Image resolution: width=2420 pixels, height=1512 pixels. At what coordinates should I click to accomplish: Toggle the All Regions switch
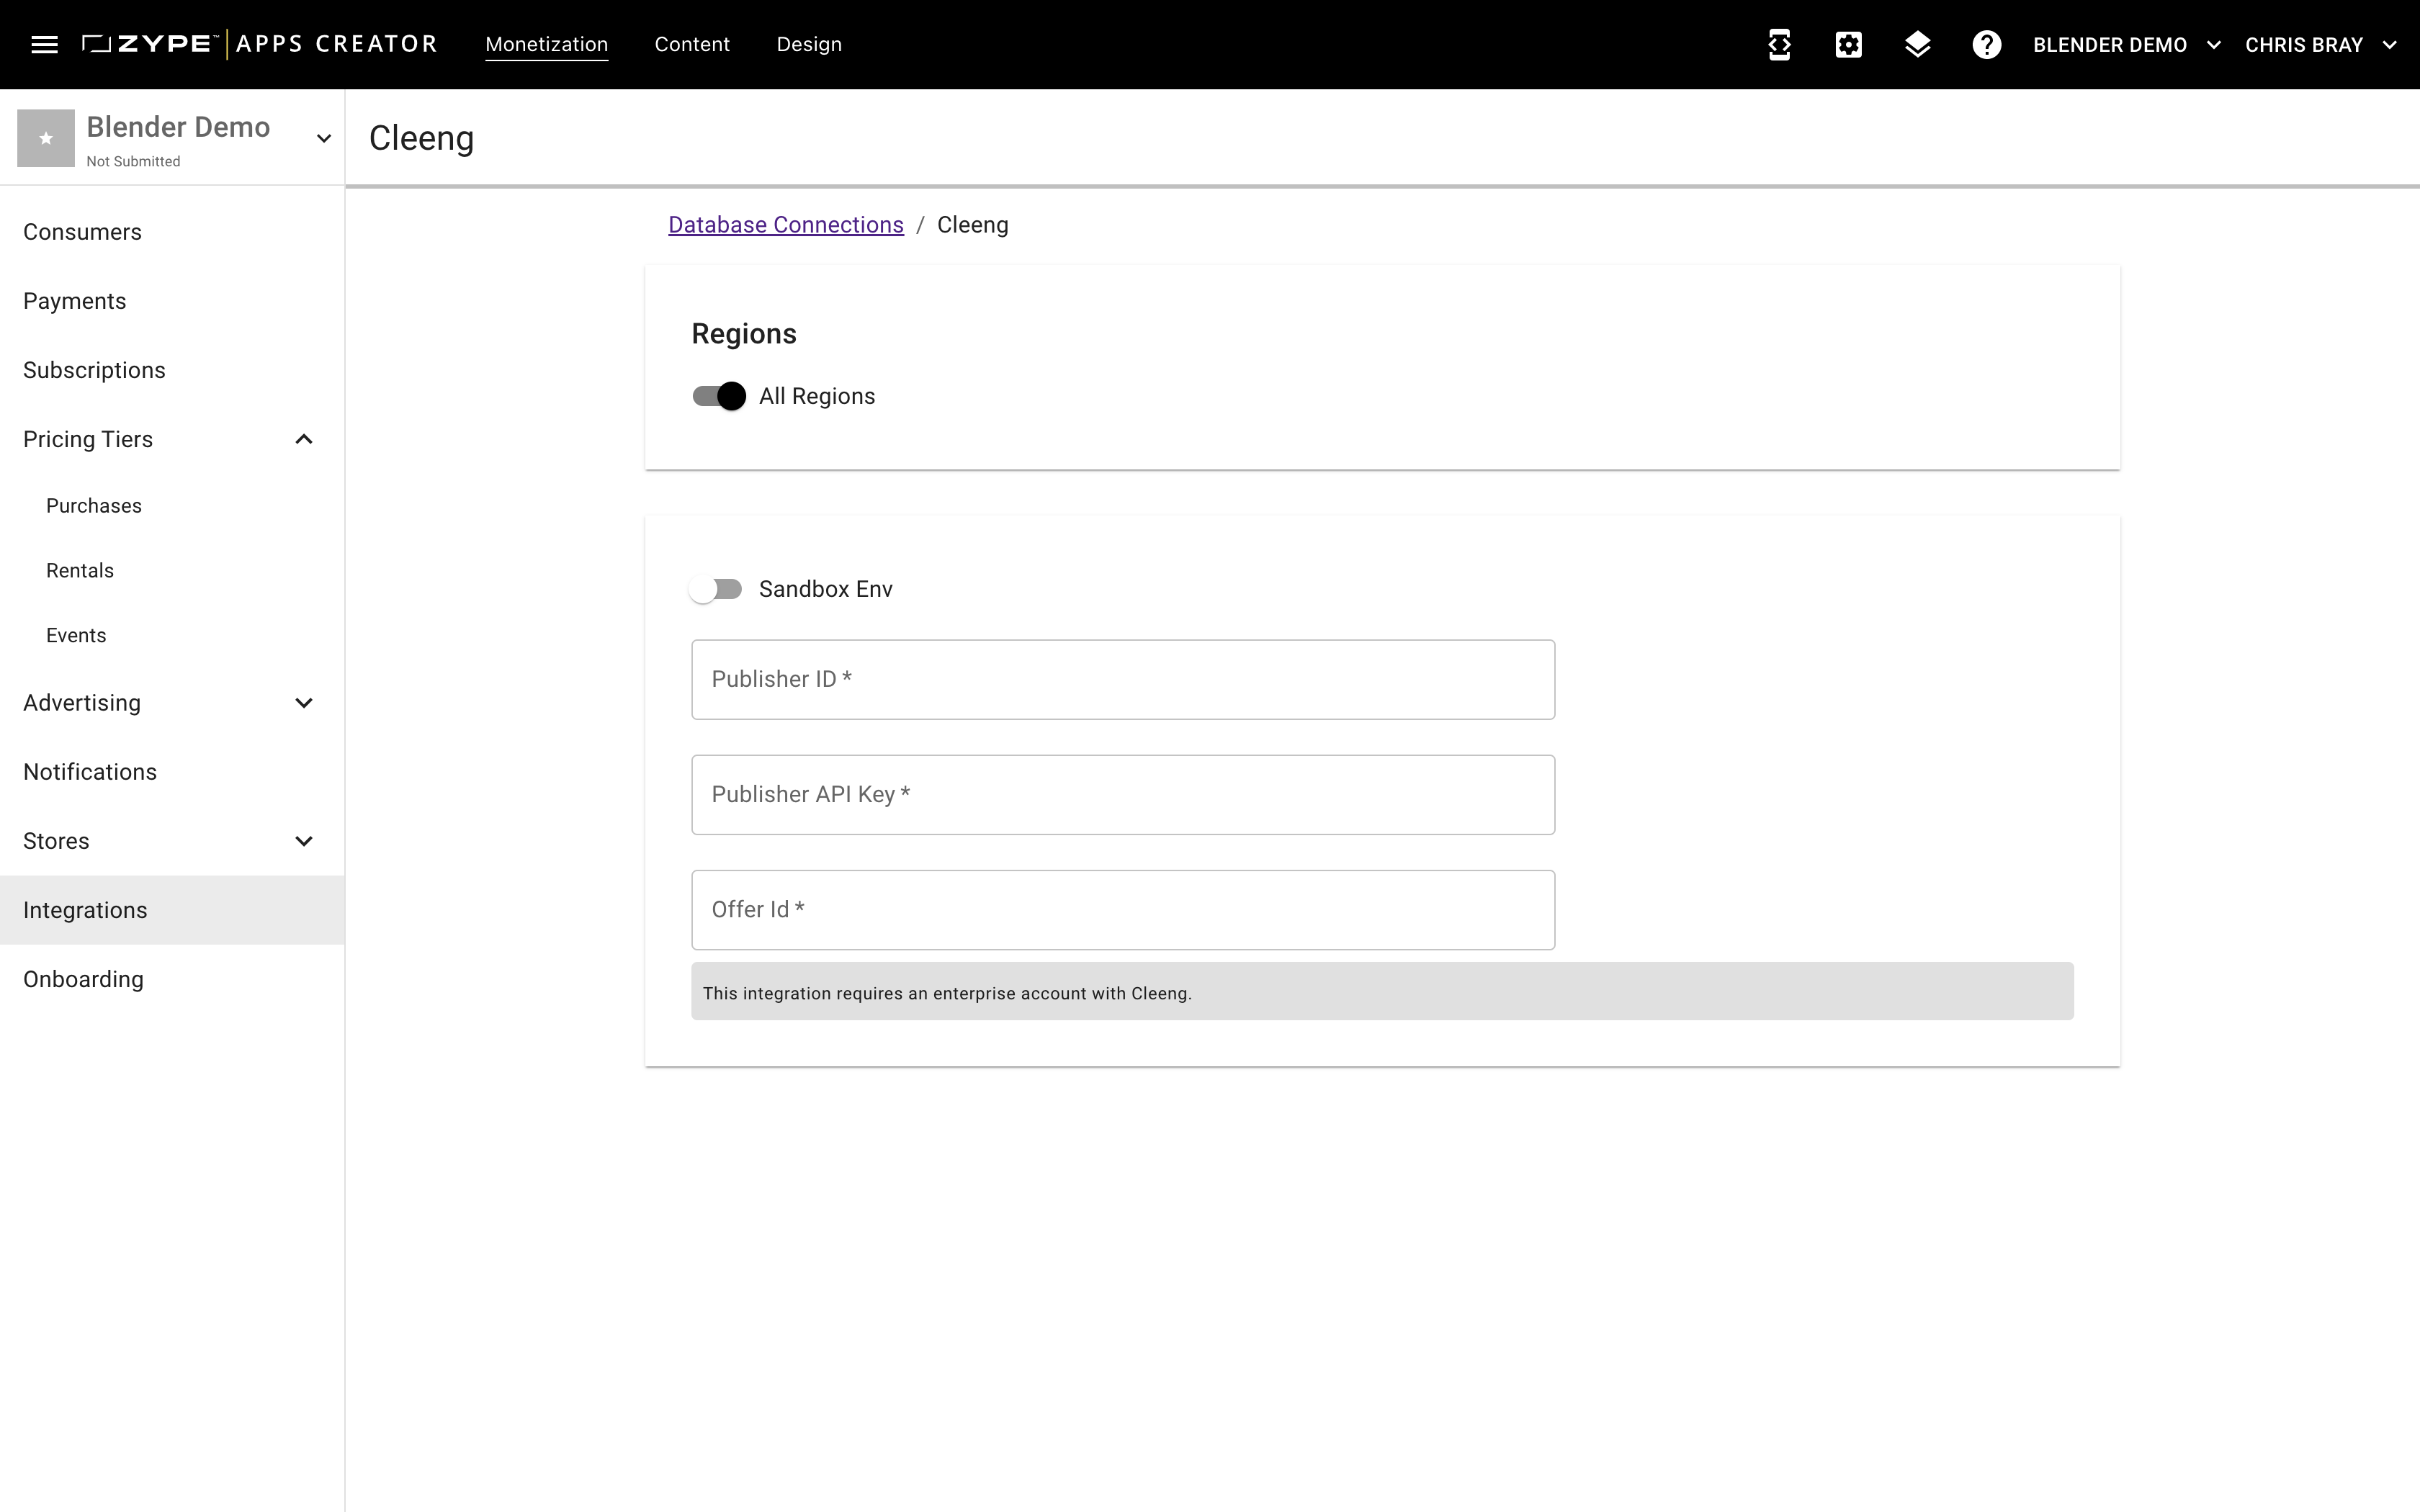coord(719,396)
